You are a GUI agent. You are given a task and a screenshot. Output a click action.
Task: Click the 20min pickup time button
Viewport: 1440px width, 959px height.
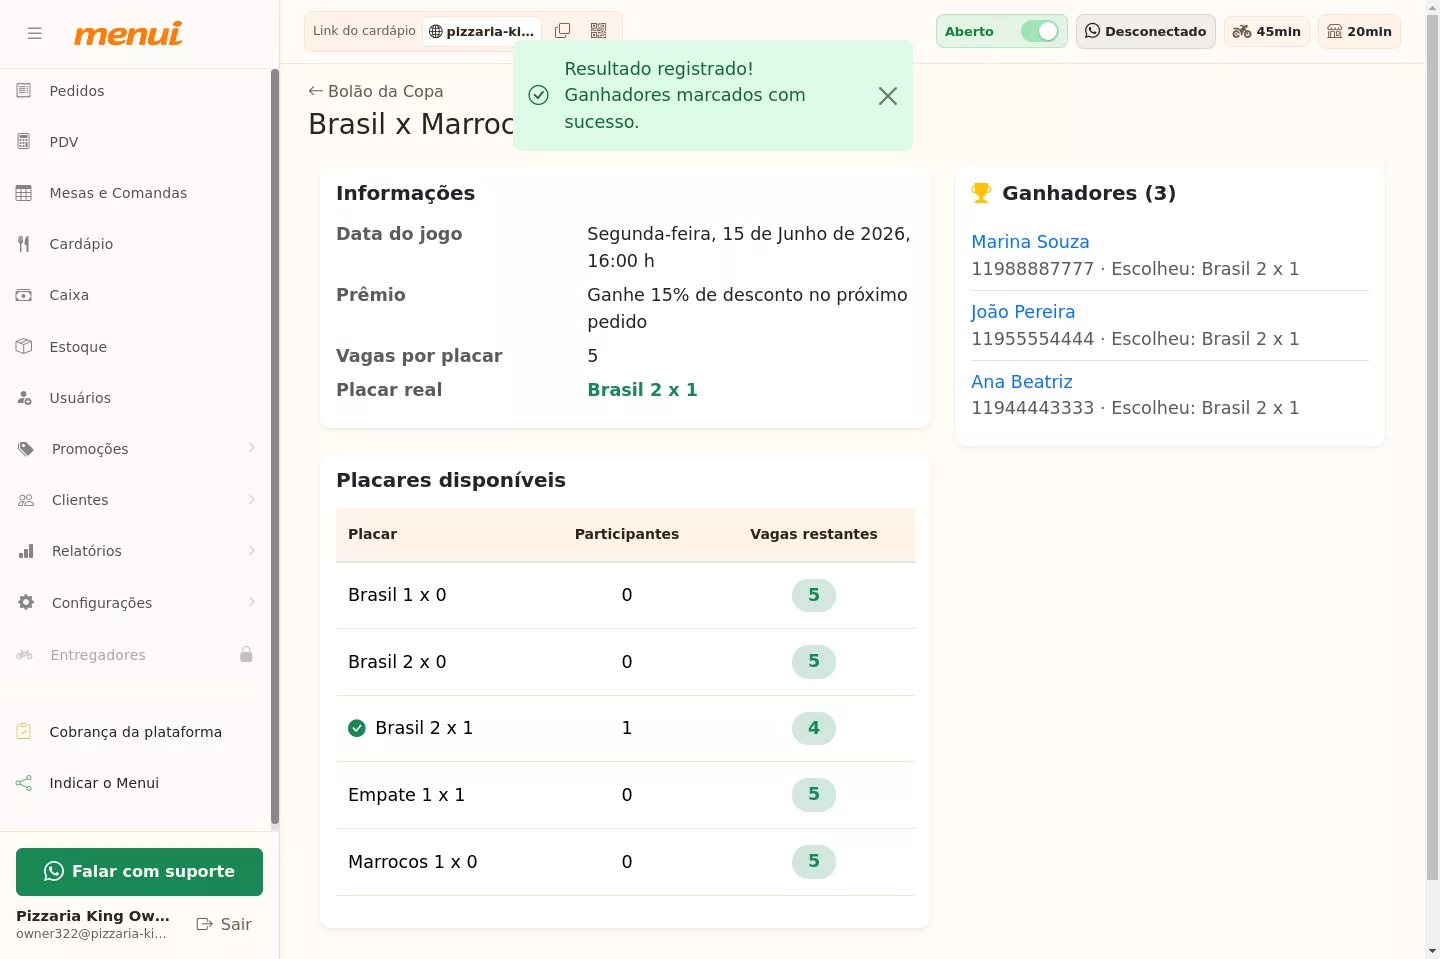point(1360,31)
